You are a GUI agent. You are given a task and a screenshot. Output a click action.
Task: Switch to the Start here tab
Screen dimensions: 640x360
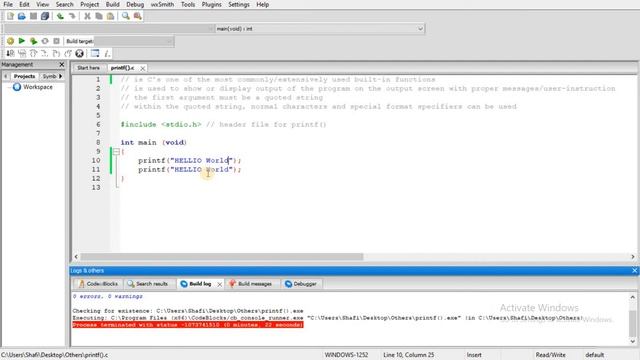tap(88, 68)
